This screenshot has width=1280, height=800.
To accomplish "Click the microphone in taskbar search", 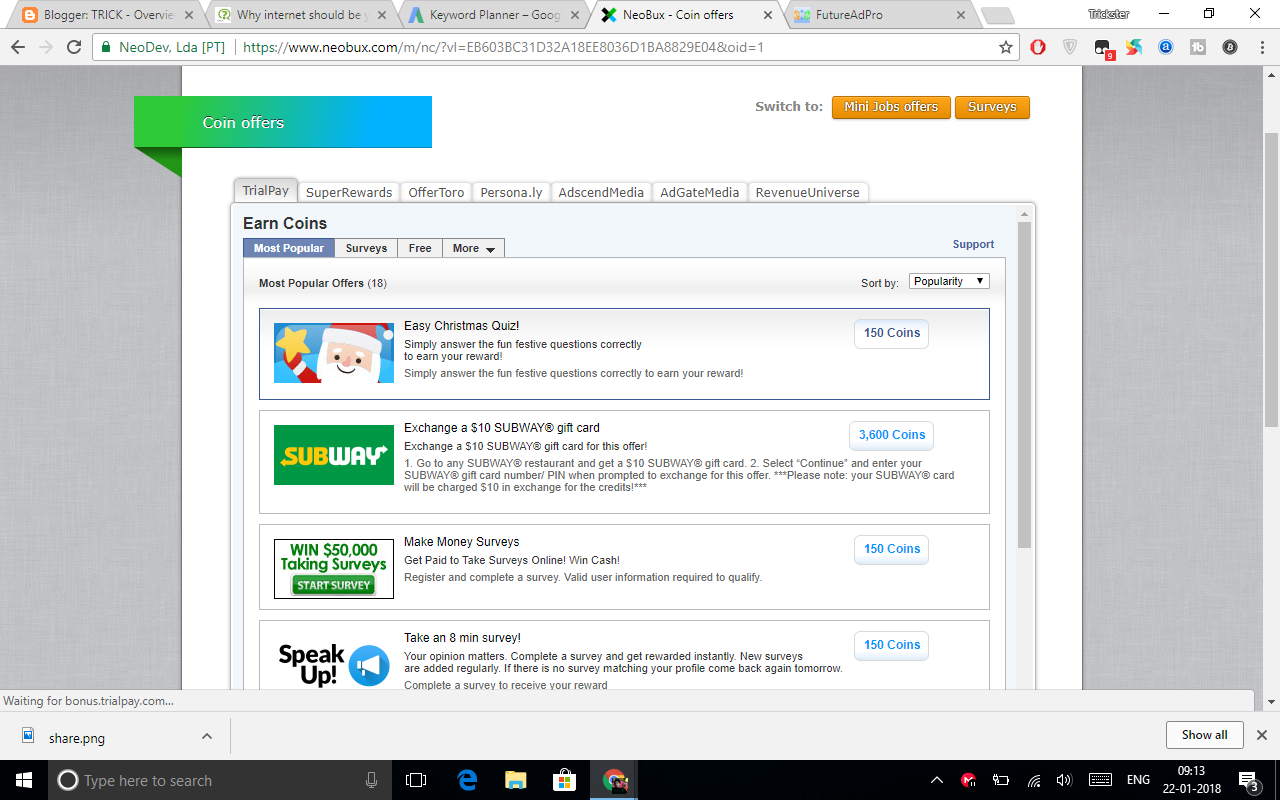I will (x=371, y=780).
